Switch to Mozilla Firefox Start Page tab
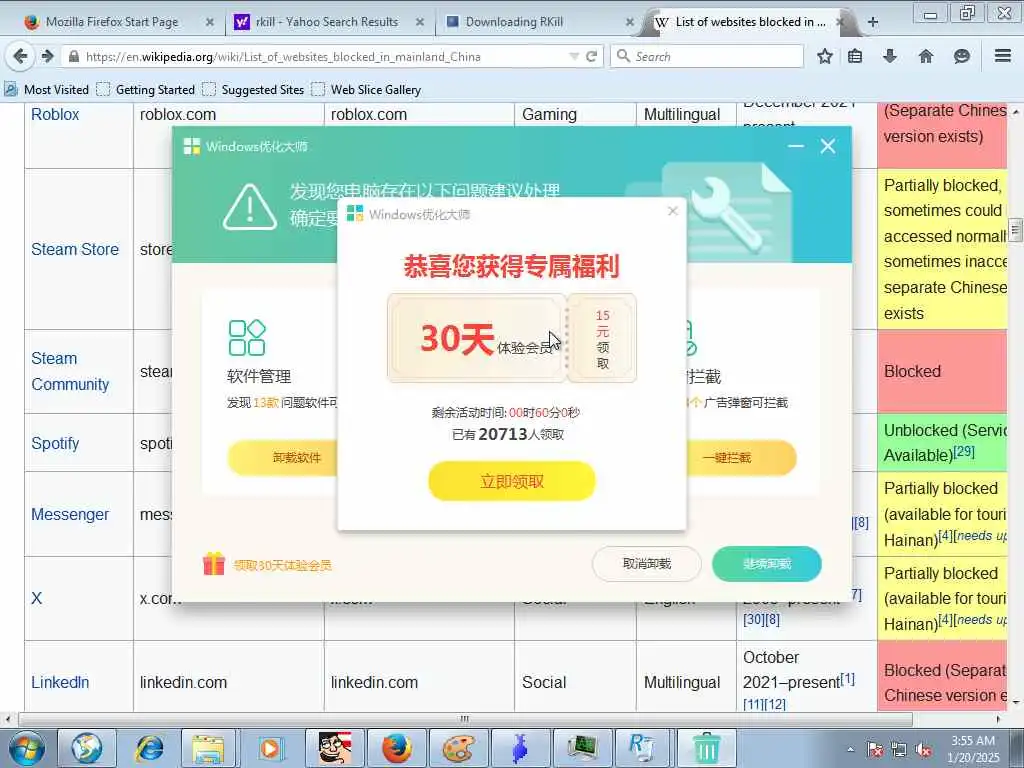This screenshot has height=768, width=1024. pos(111,22)
